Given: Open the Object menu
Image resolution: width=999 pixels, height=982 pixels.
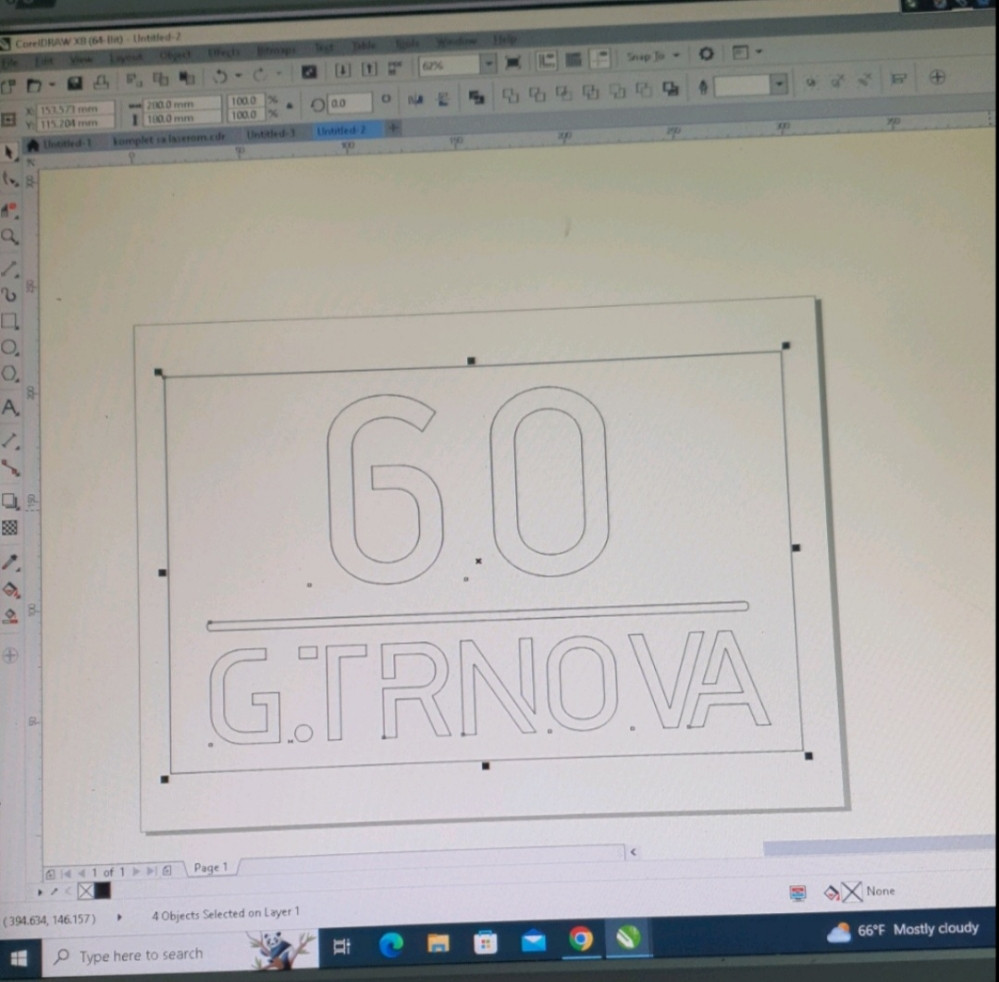Looking at the screenshot, I should point(175,54).
